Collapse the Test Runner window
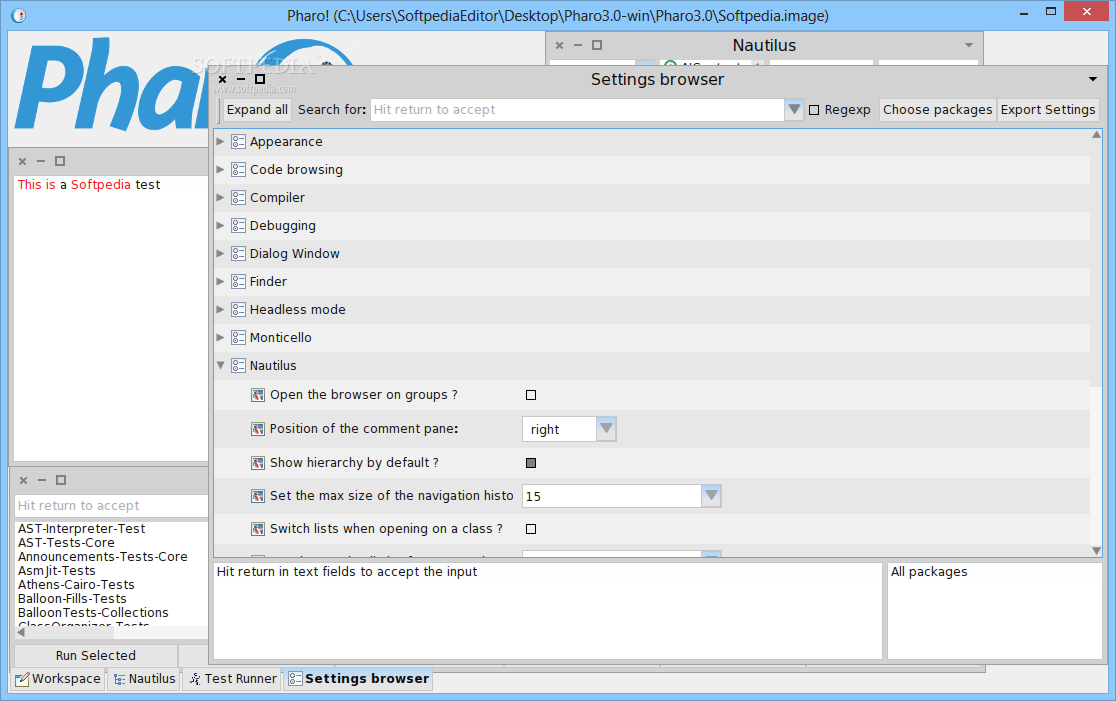This screenshot has width=1116, height=701. [42, 480]
